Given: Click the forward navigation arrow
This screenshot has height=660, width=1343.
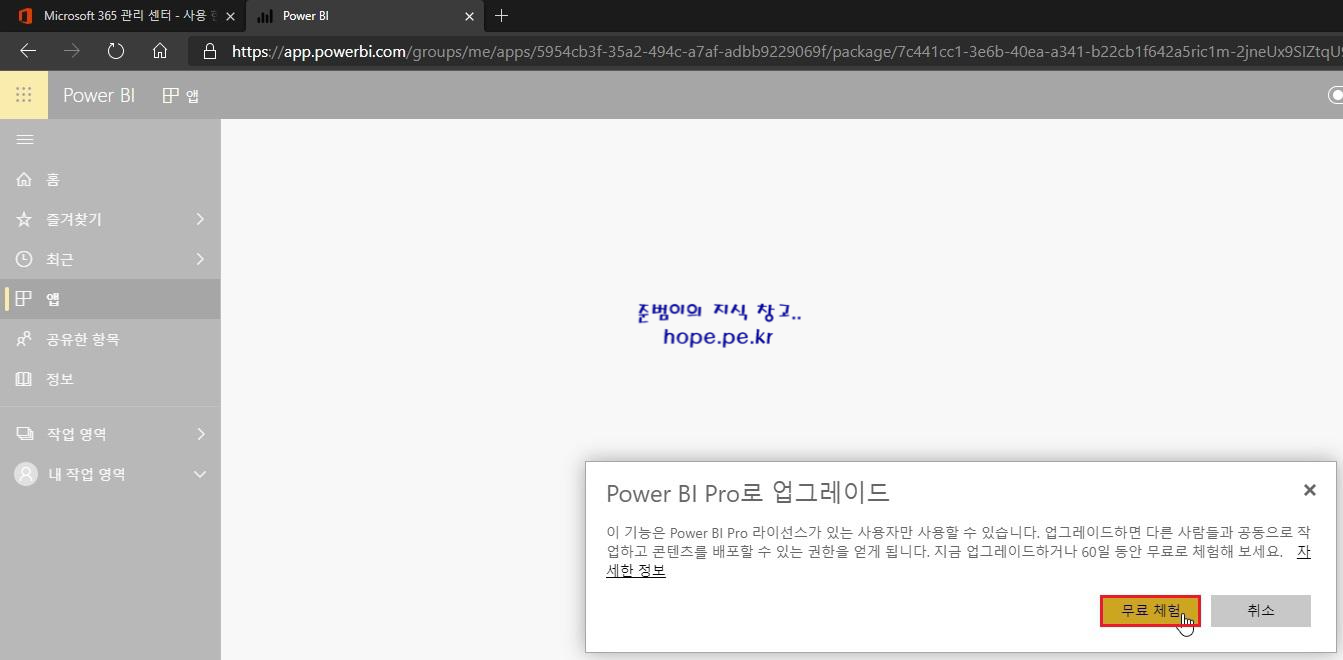Looking at the screenshot, I should point(72,51).
